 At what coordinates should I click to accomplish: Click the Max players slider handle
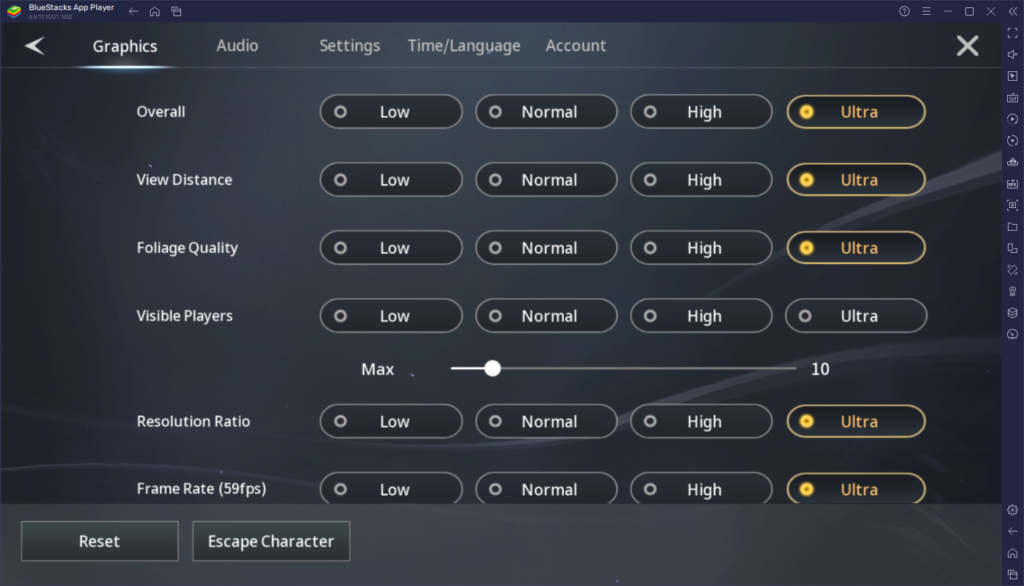pyautogui.click(x=492, y=368)
